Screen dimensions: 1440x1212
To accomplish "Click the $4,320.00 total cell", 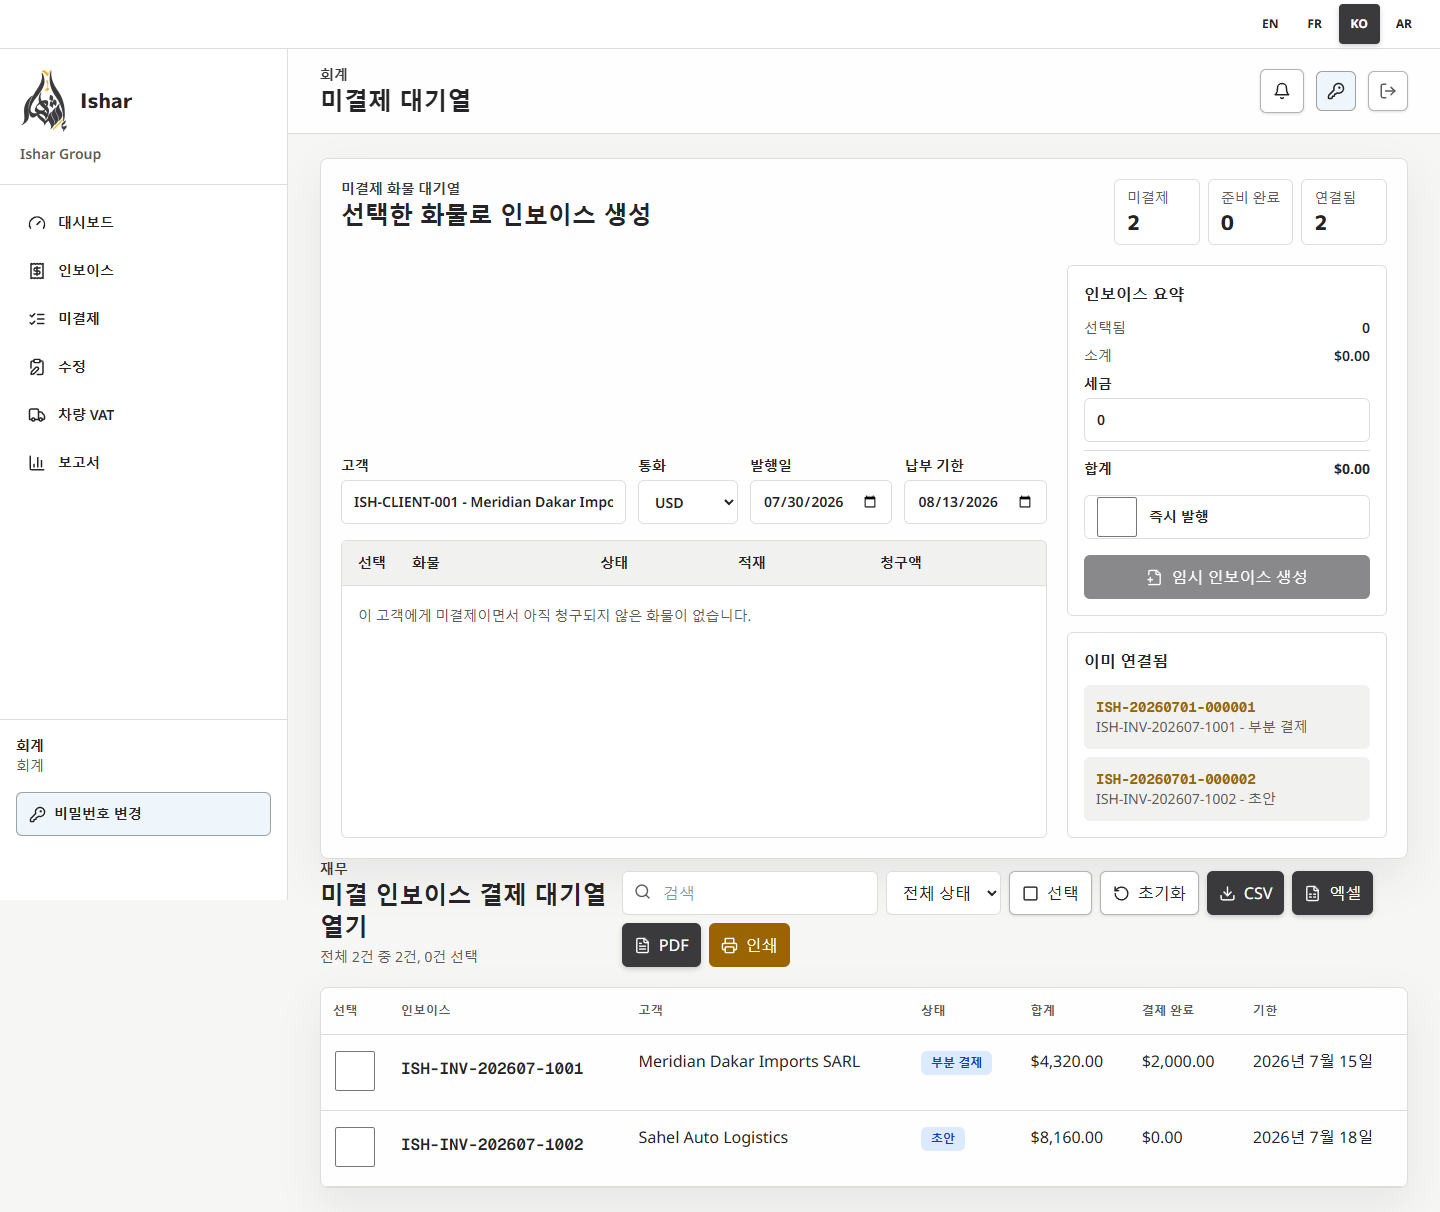I will (1067, 1061).
